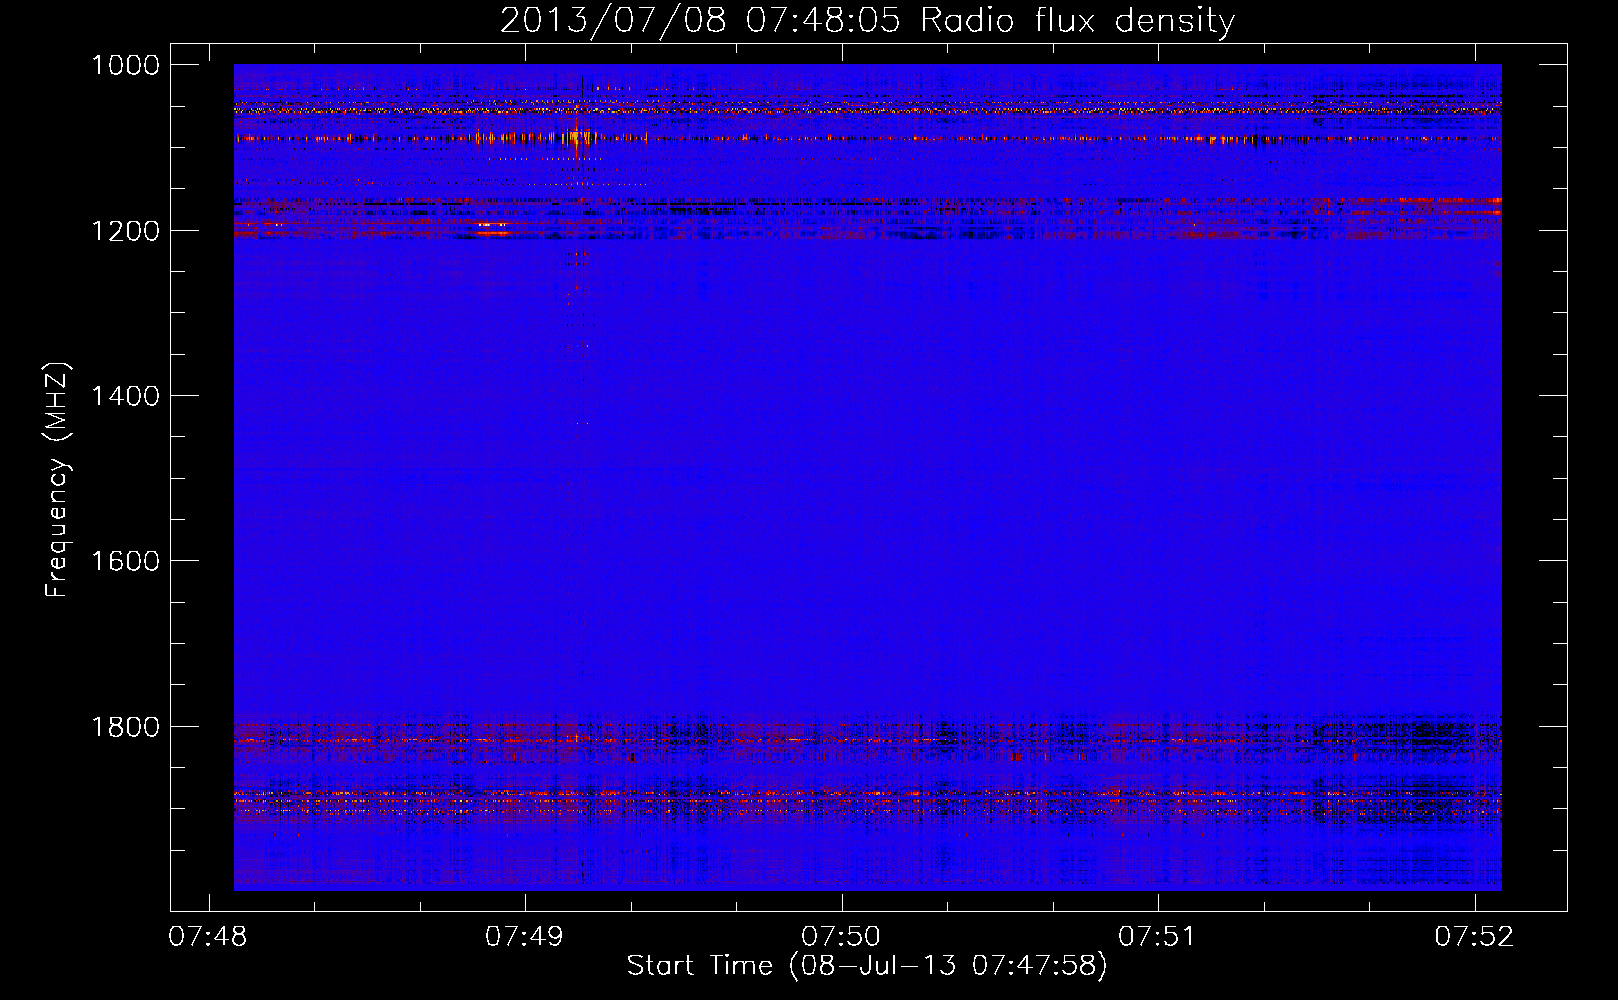Click the 1800 frequency tick label

(125, 727)
